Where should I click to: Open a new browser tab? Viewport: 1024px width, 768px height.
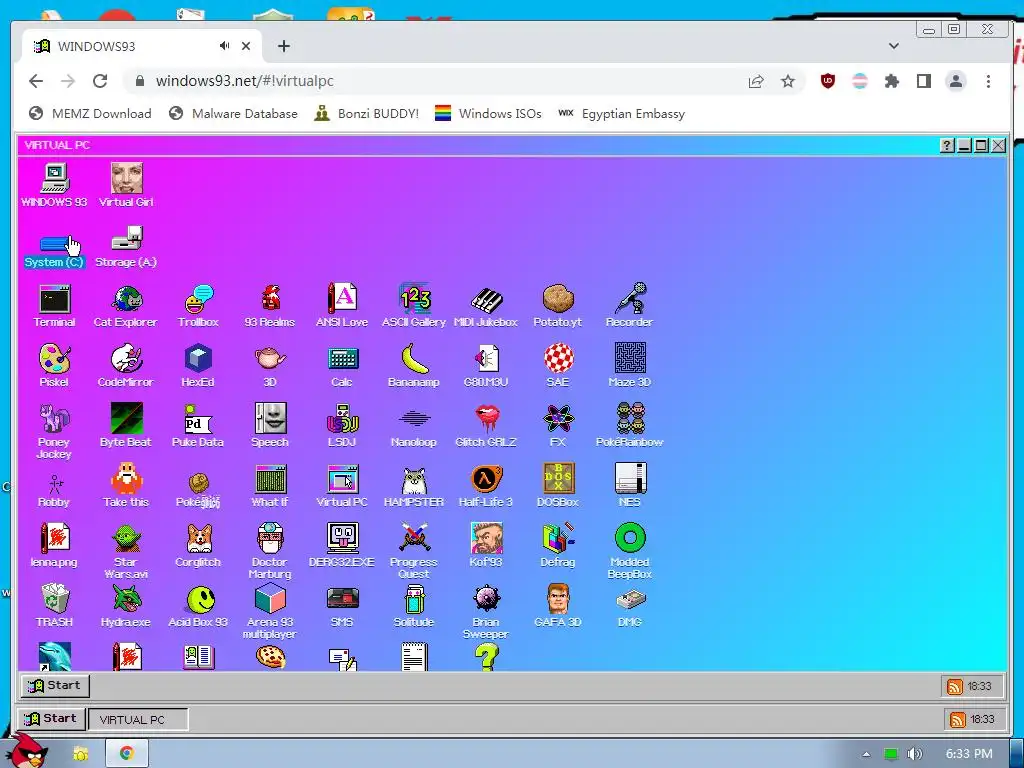pyautogui.click(x=283, y=46)
